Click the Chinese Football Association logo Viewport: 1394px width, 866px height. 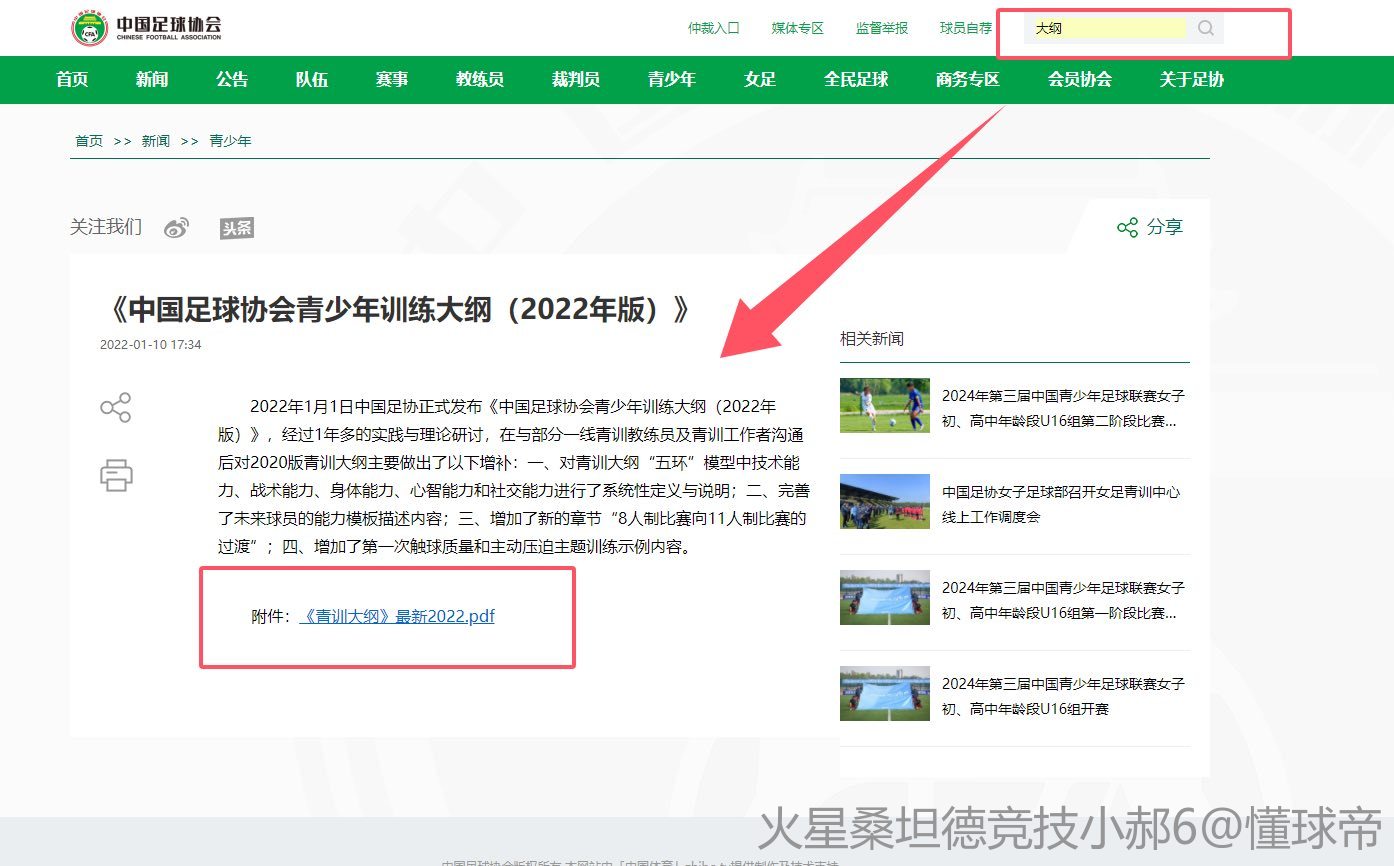click(x=146, y=28)
